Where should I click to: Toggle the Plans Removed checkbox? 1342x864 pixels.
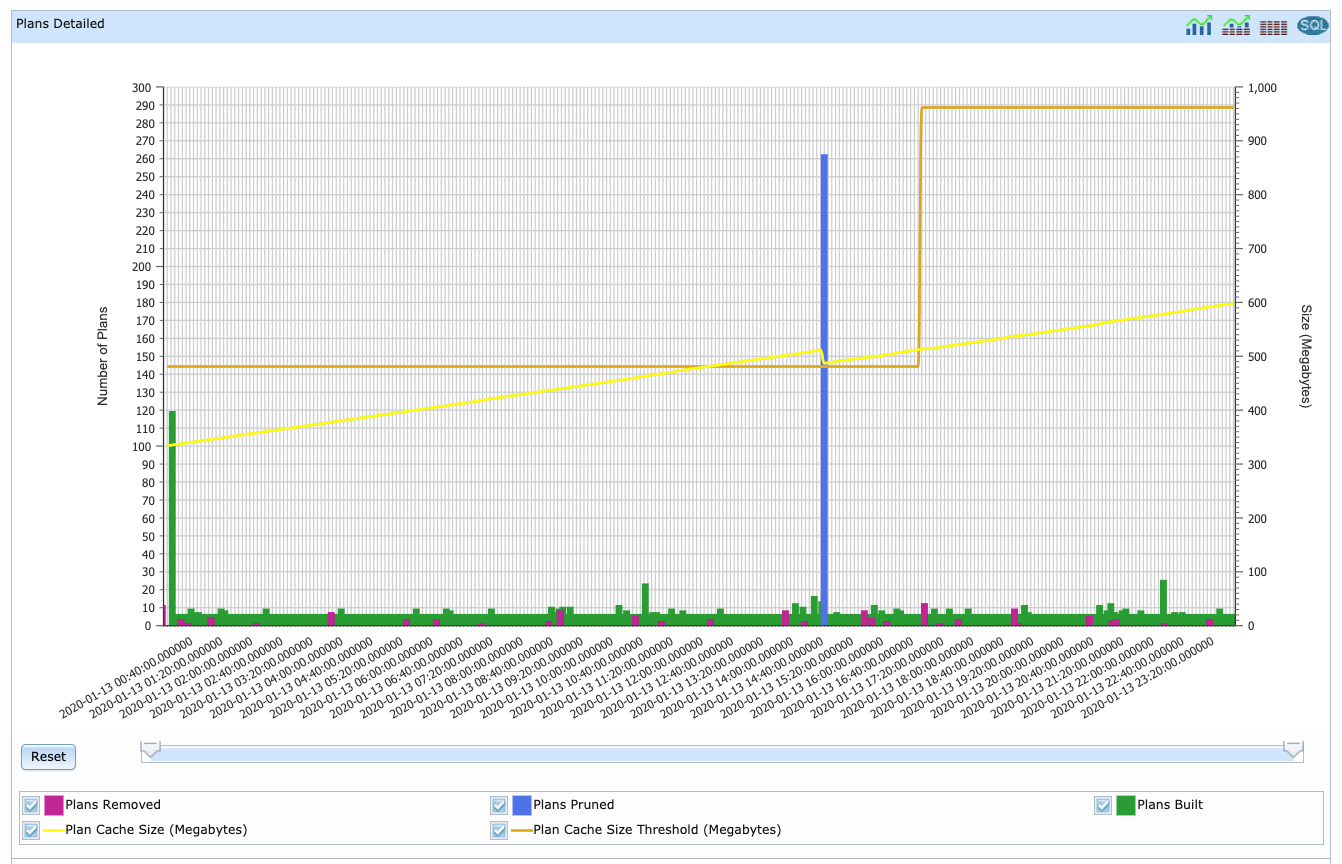[x=31, y=805]
